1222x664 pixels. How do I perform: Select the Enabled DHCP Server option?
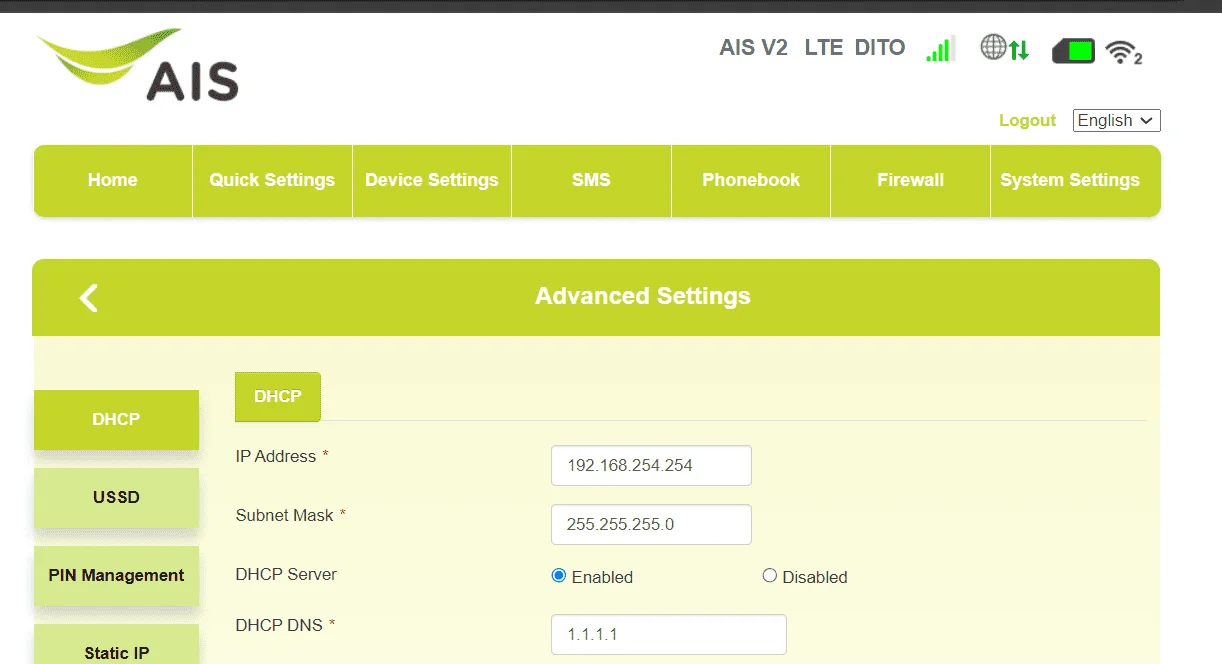tap(559, 576)
